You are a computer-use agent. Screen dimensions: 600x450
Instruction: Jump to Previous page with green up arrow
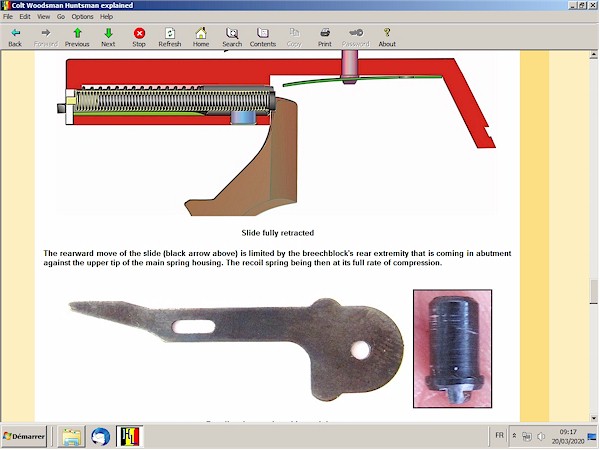pyautogui.click(x=77, y=37)
